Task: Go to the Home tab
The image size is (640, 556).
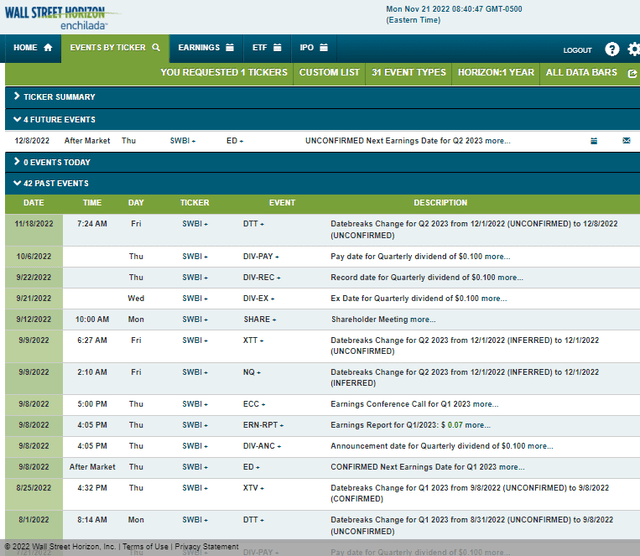Action: pyautogui.click(x=33, y=48)
